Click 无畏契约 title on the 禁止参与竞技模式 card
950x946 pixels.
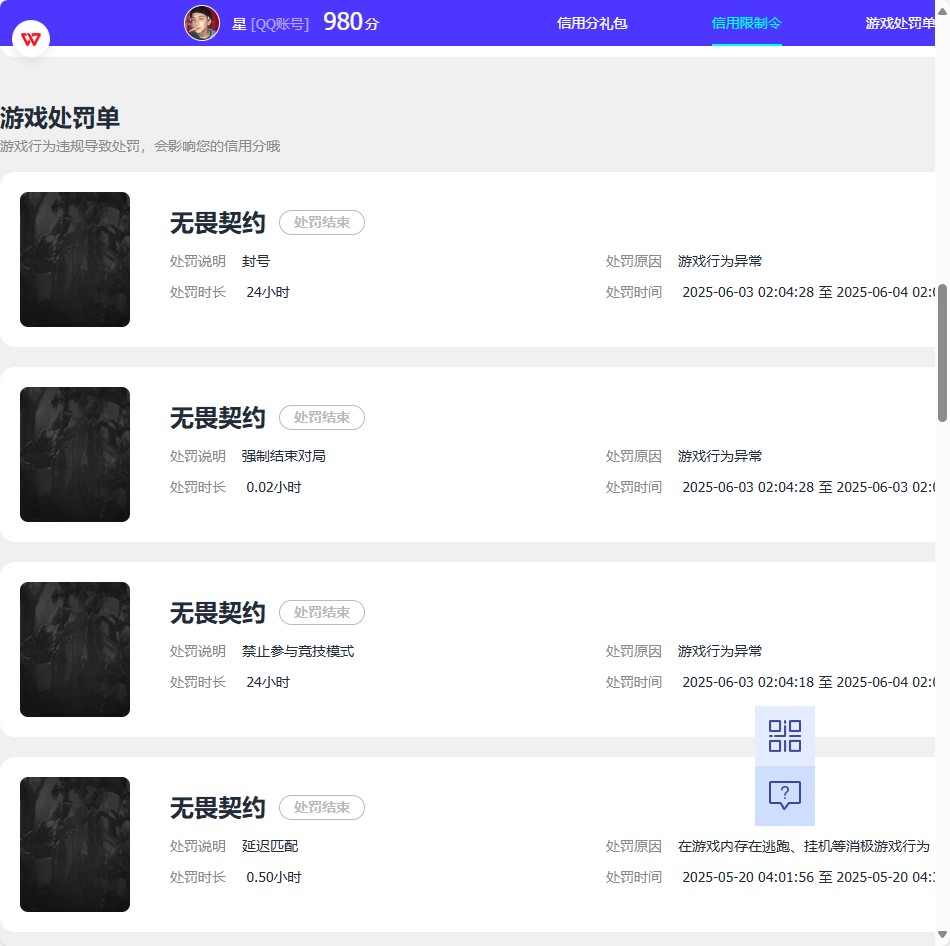(x=218, y=613)
